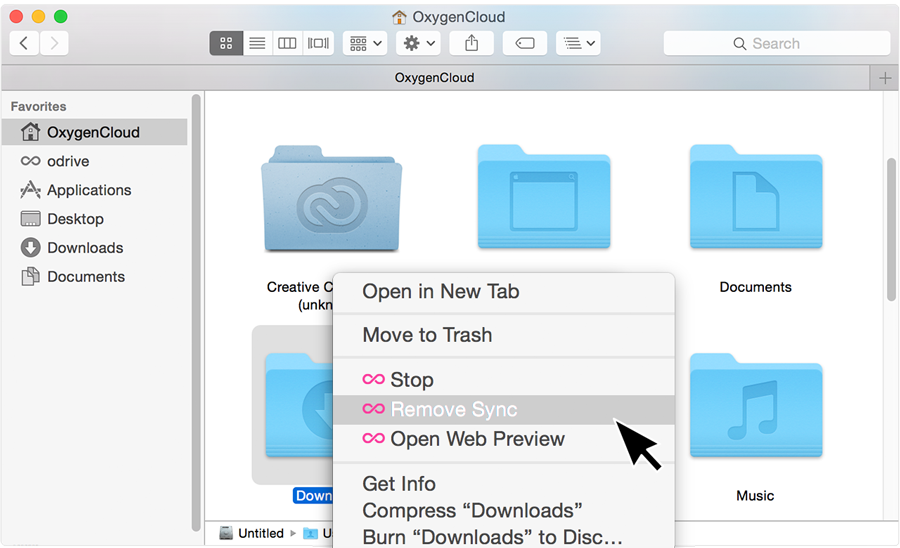Select the Desktop folder icon with window glyph
The height and width of the screenshot is (548, 900).
[x=544, y=196]
